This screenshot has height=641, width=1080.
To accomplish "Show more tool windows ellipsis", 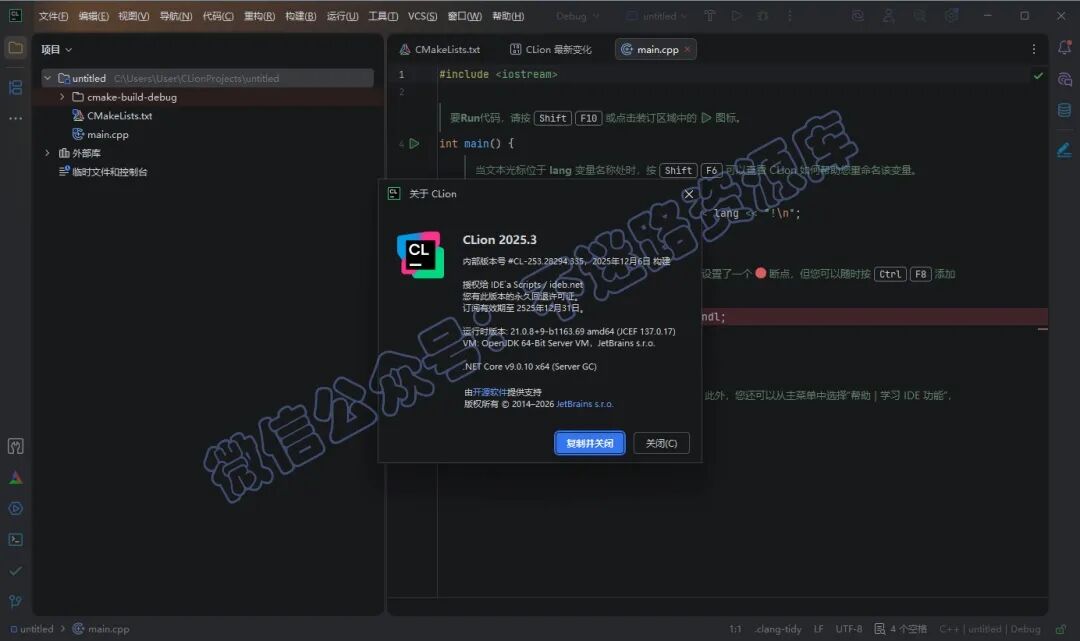I will pyautogui.click(x=15, y=118).
